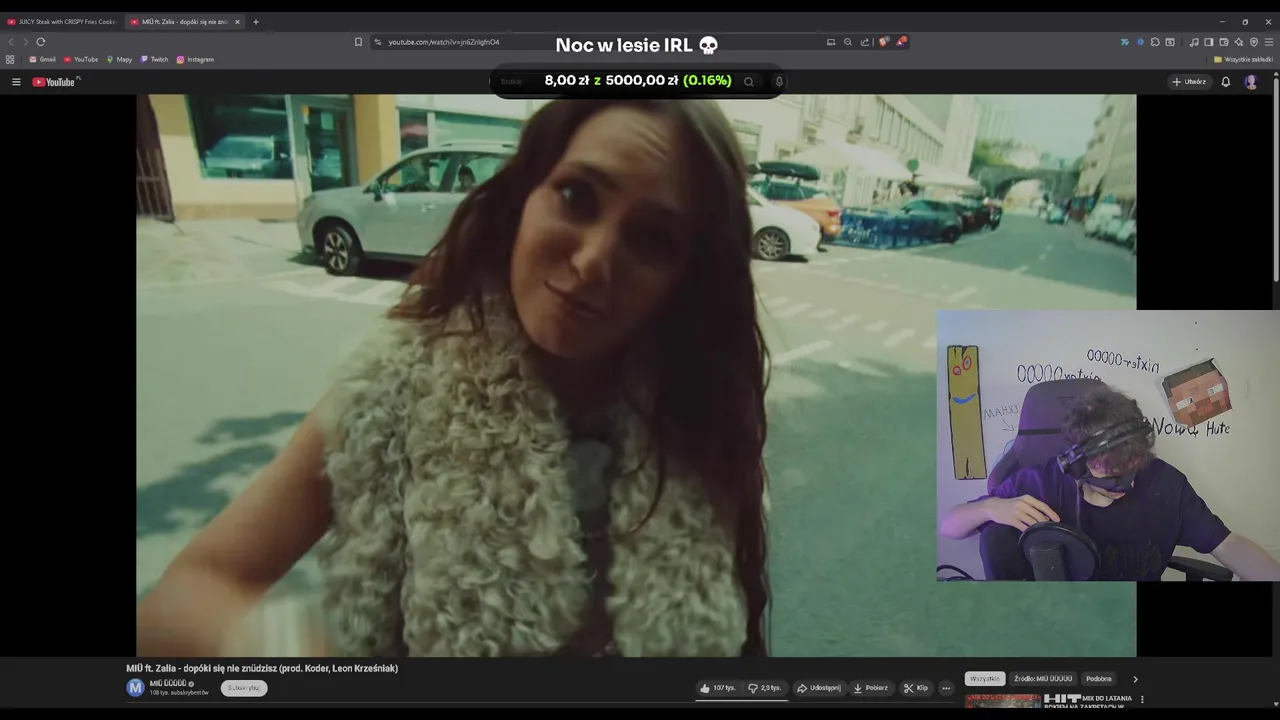Image resolution: width=1280 pixels, height=720 pixels.
Task: Open the music note toolbar icon
Action: click(1194, 42)
